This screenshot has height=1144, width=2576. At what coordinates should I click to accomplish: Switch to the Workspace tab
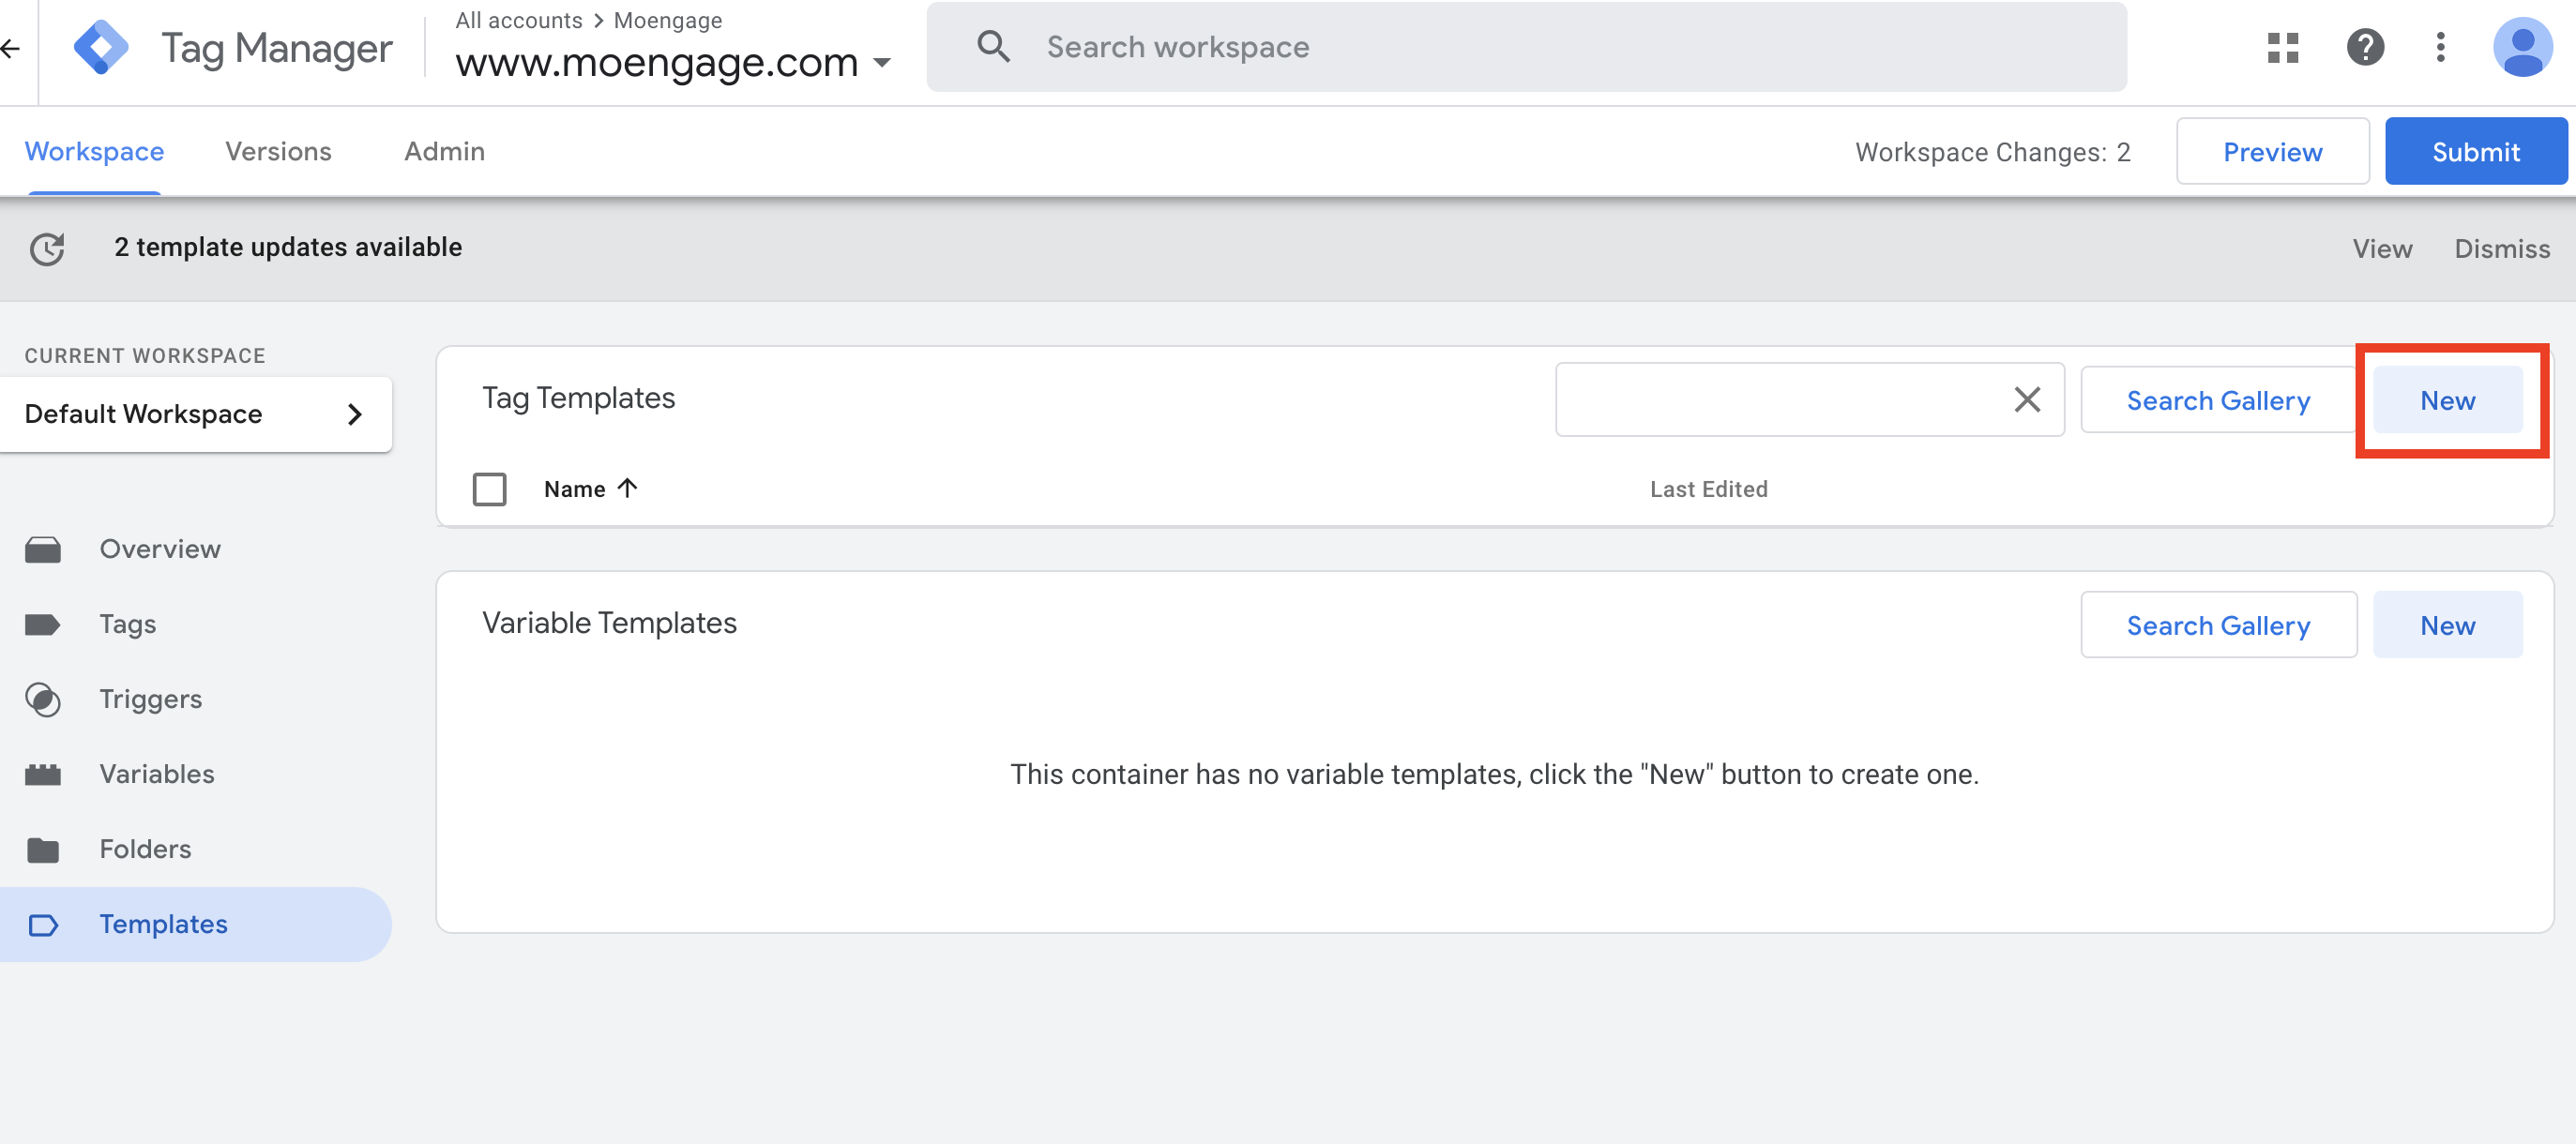(x=94, y=152)
